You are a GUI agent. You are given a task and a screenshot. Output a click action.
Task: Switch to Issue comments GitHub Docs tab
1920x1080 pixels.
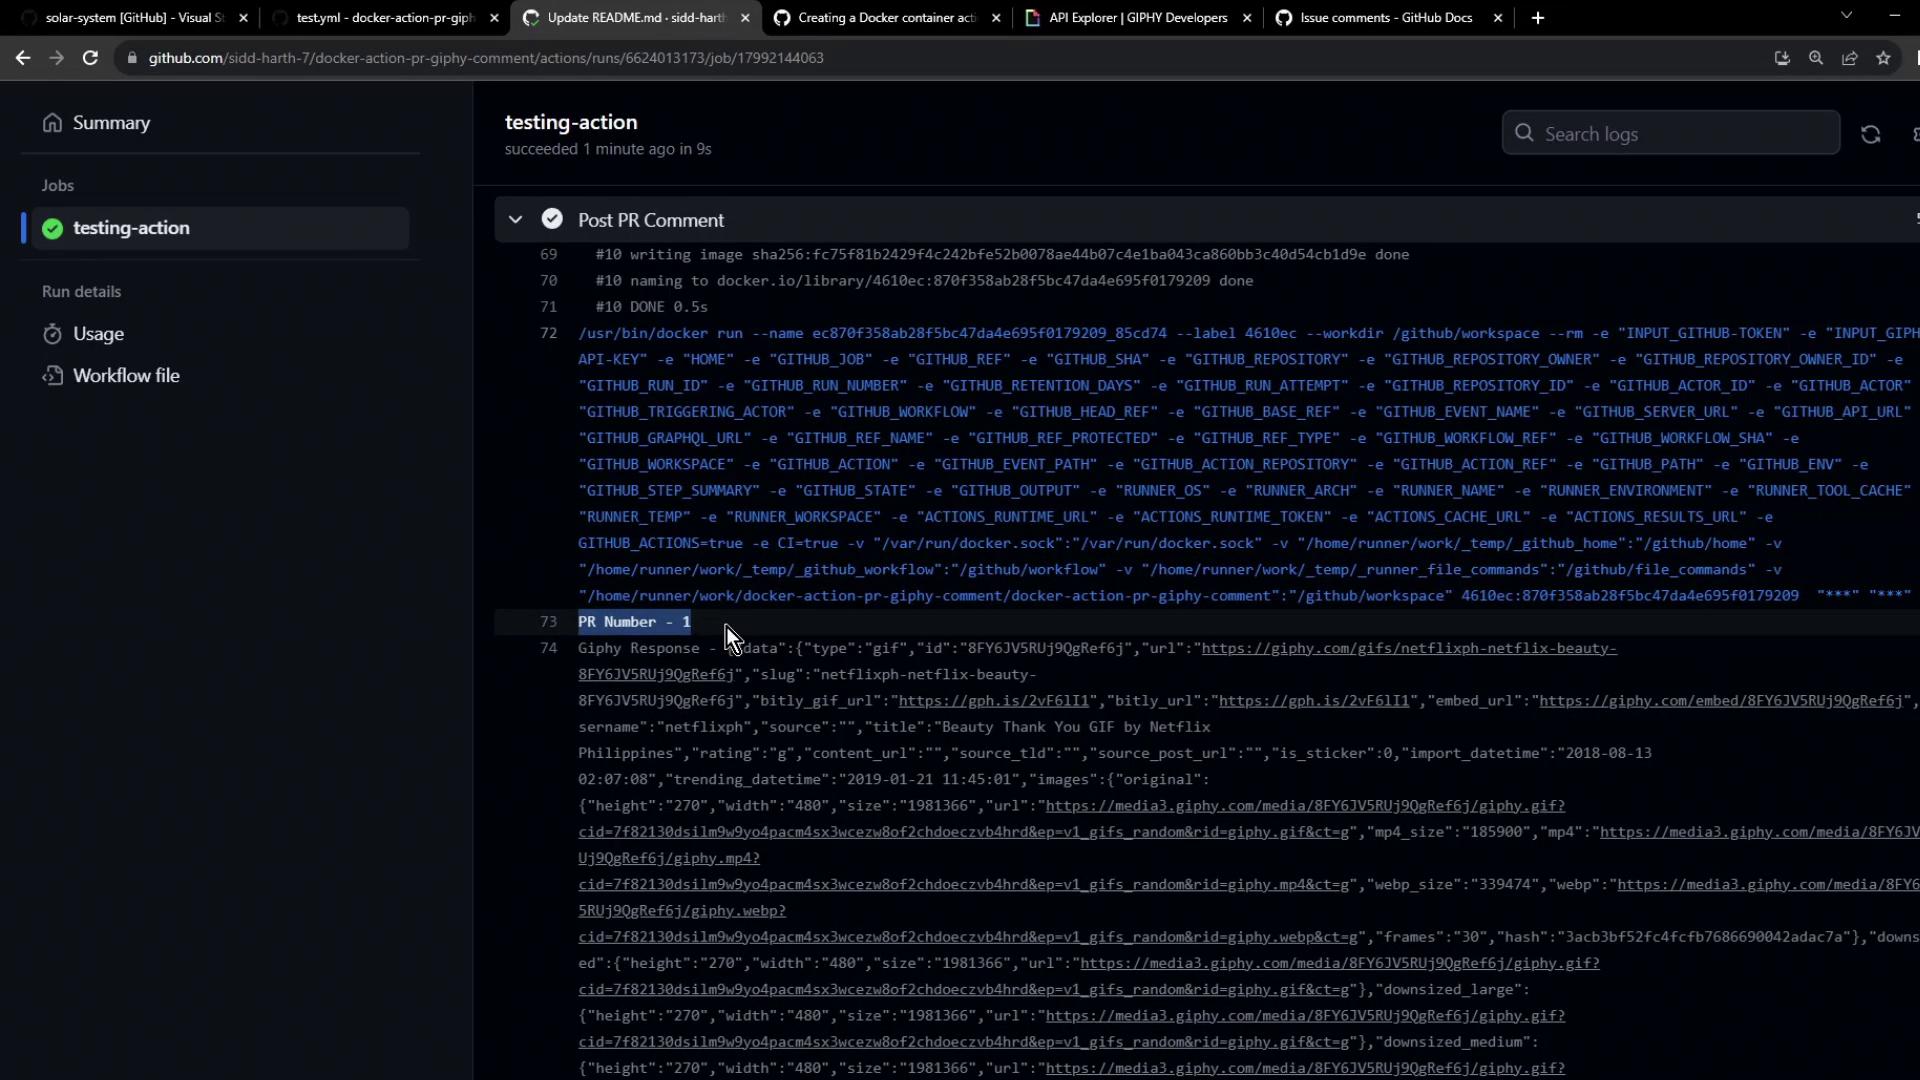tap(1385, 18)
